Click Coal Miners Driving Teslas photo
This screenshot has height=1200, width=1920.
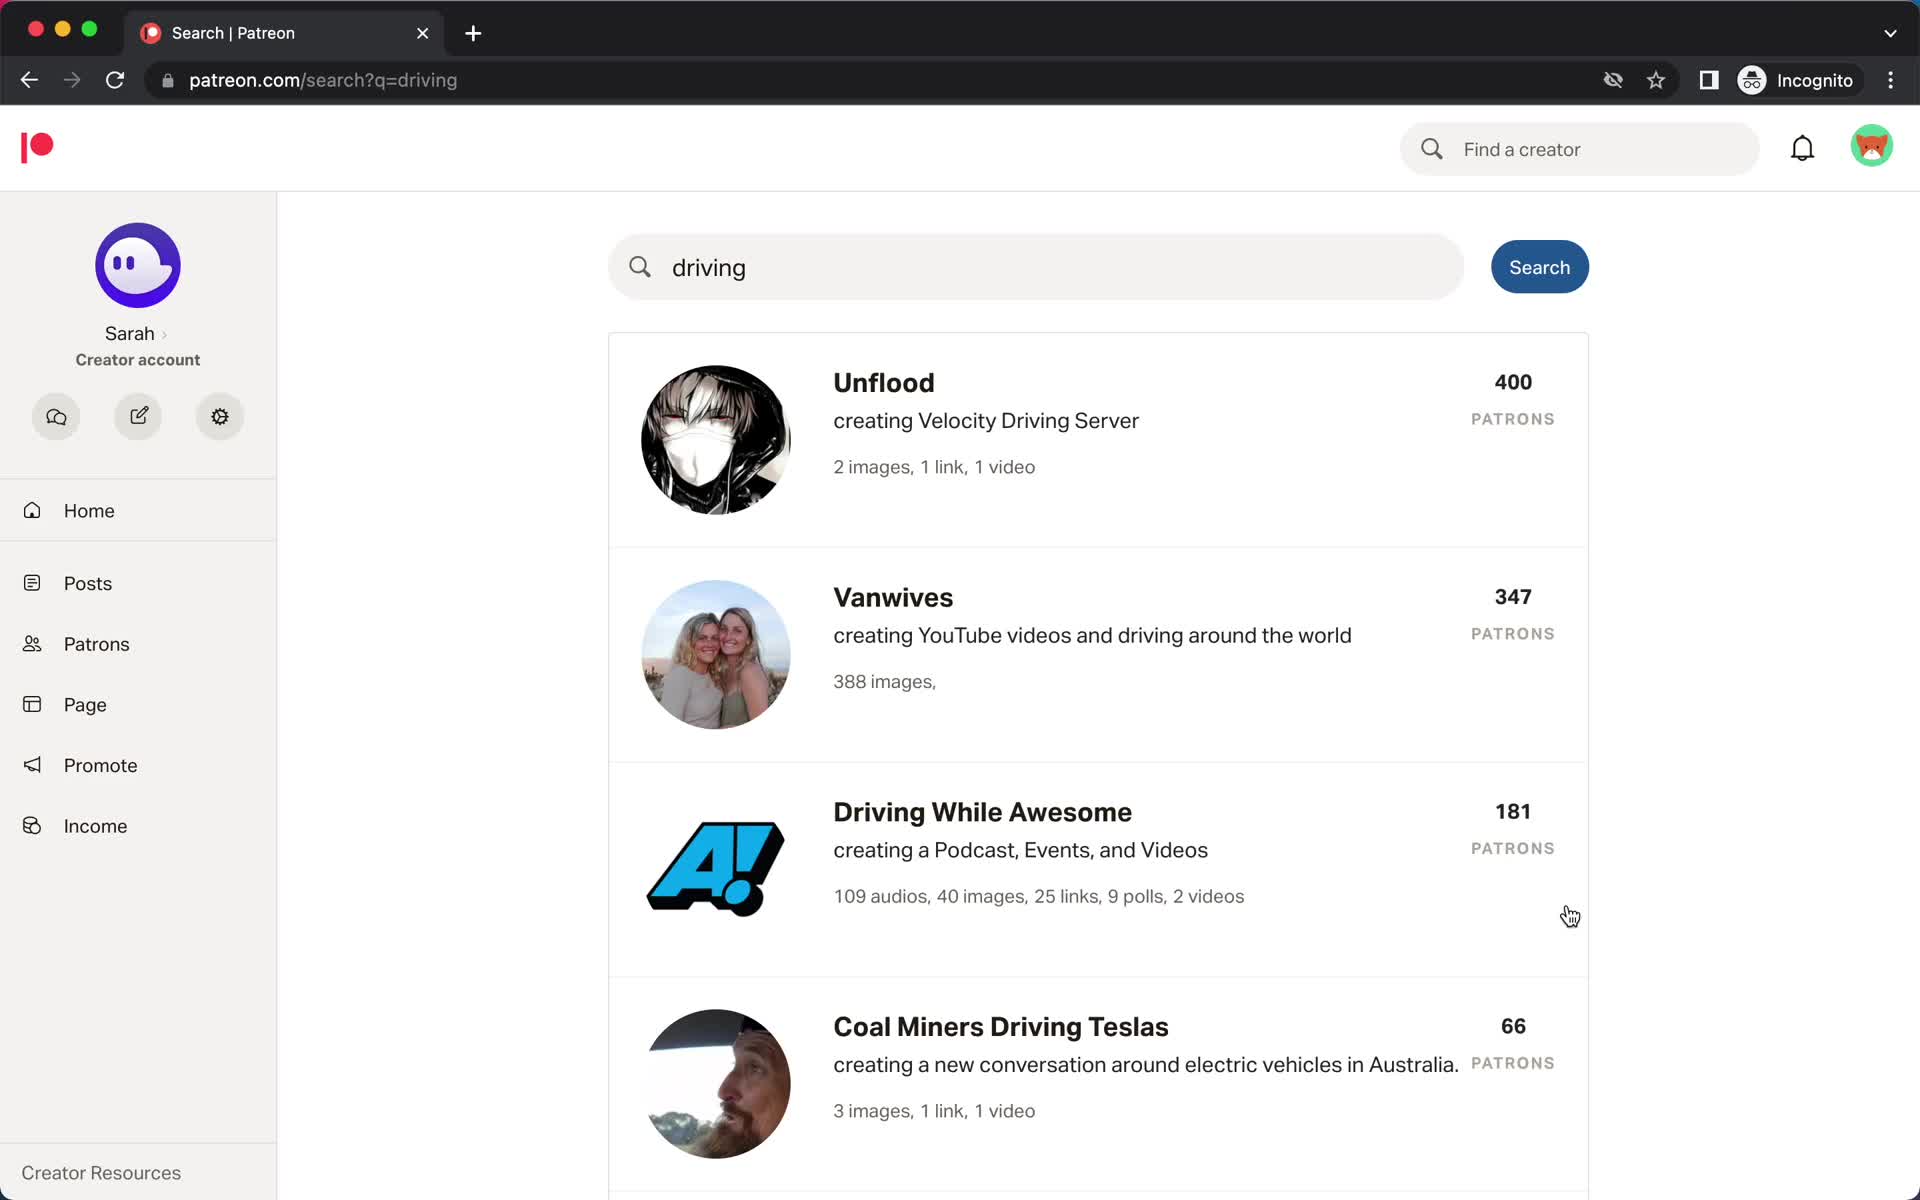716,1084
